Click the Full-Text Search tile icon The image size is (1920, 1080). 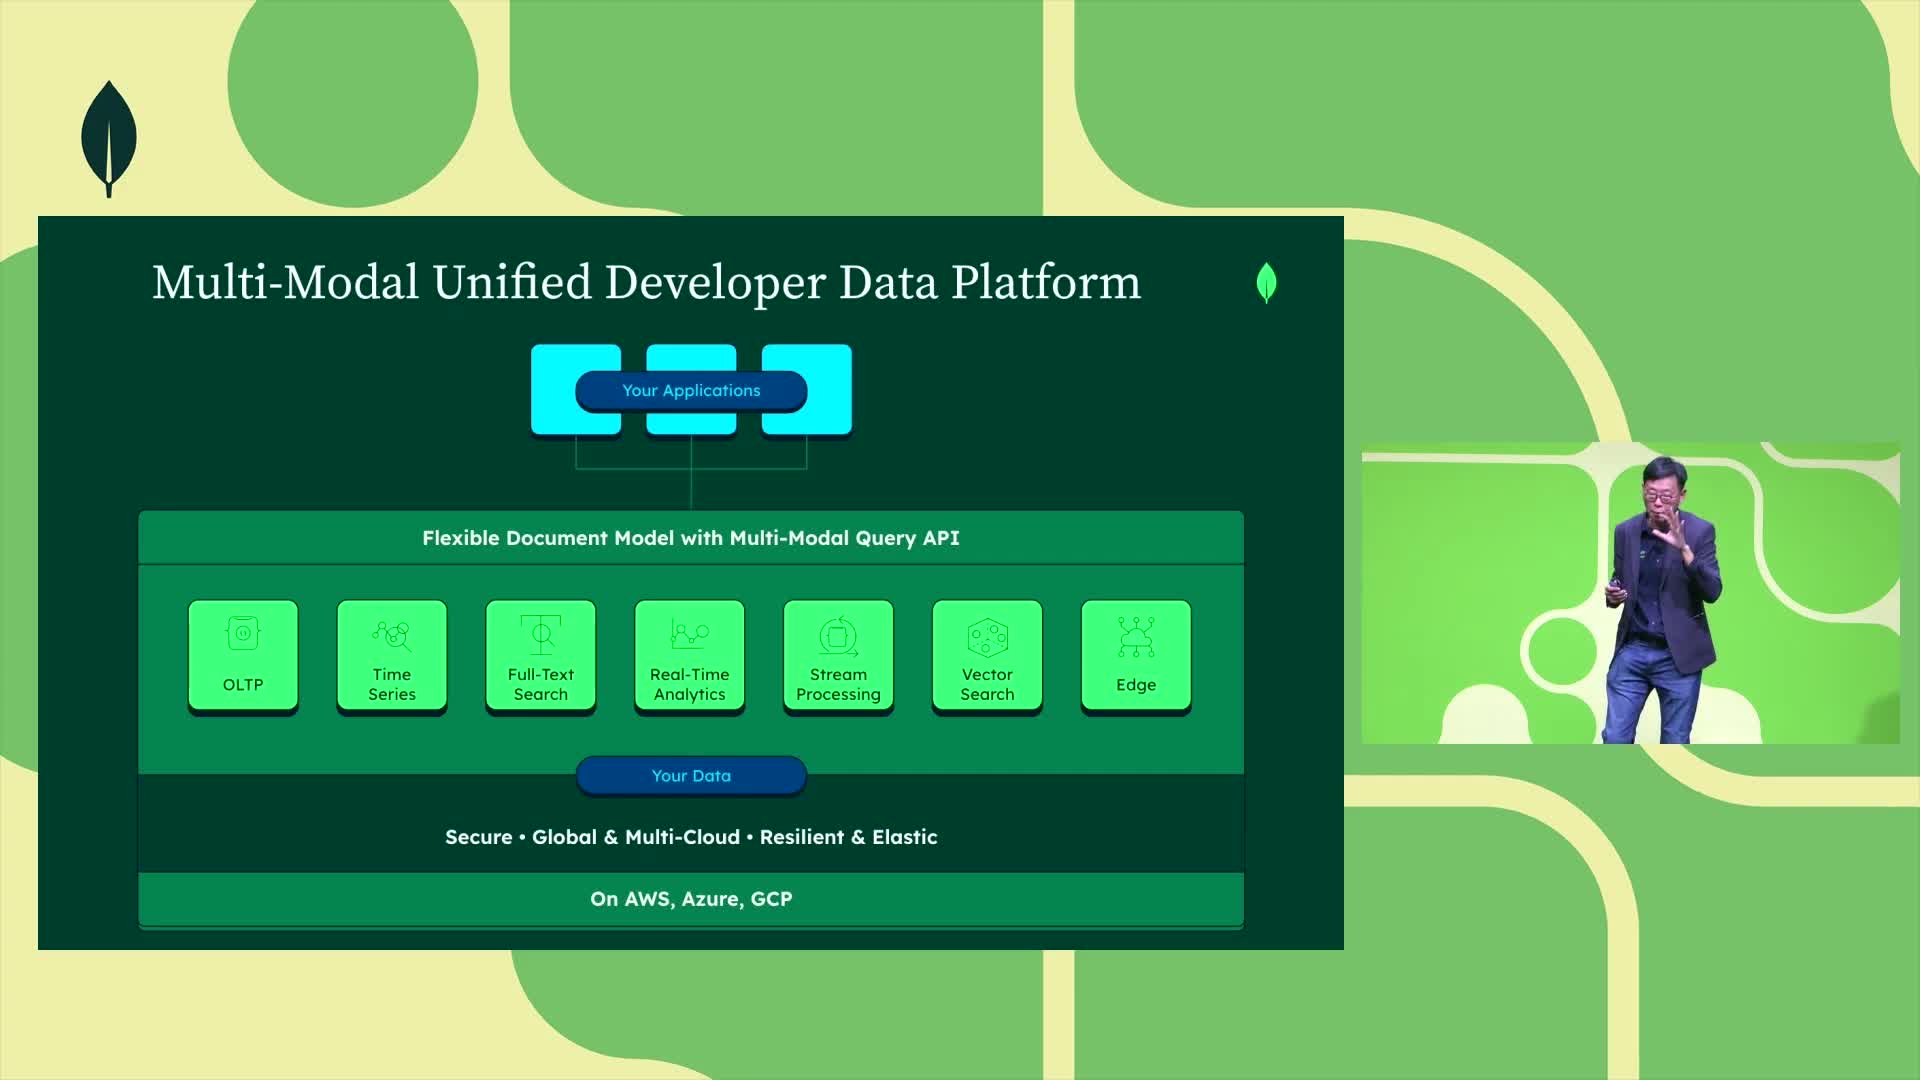(x=541, y=634)
